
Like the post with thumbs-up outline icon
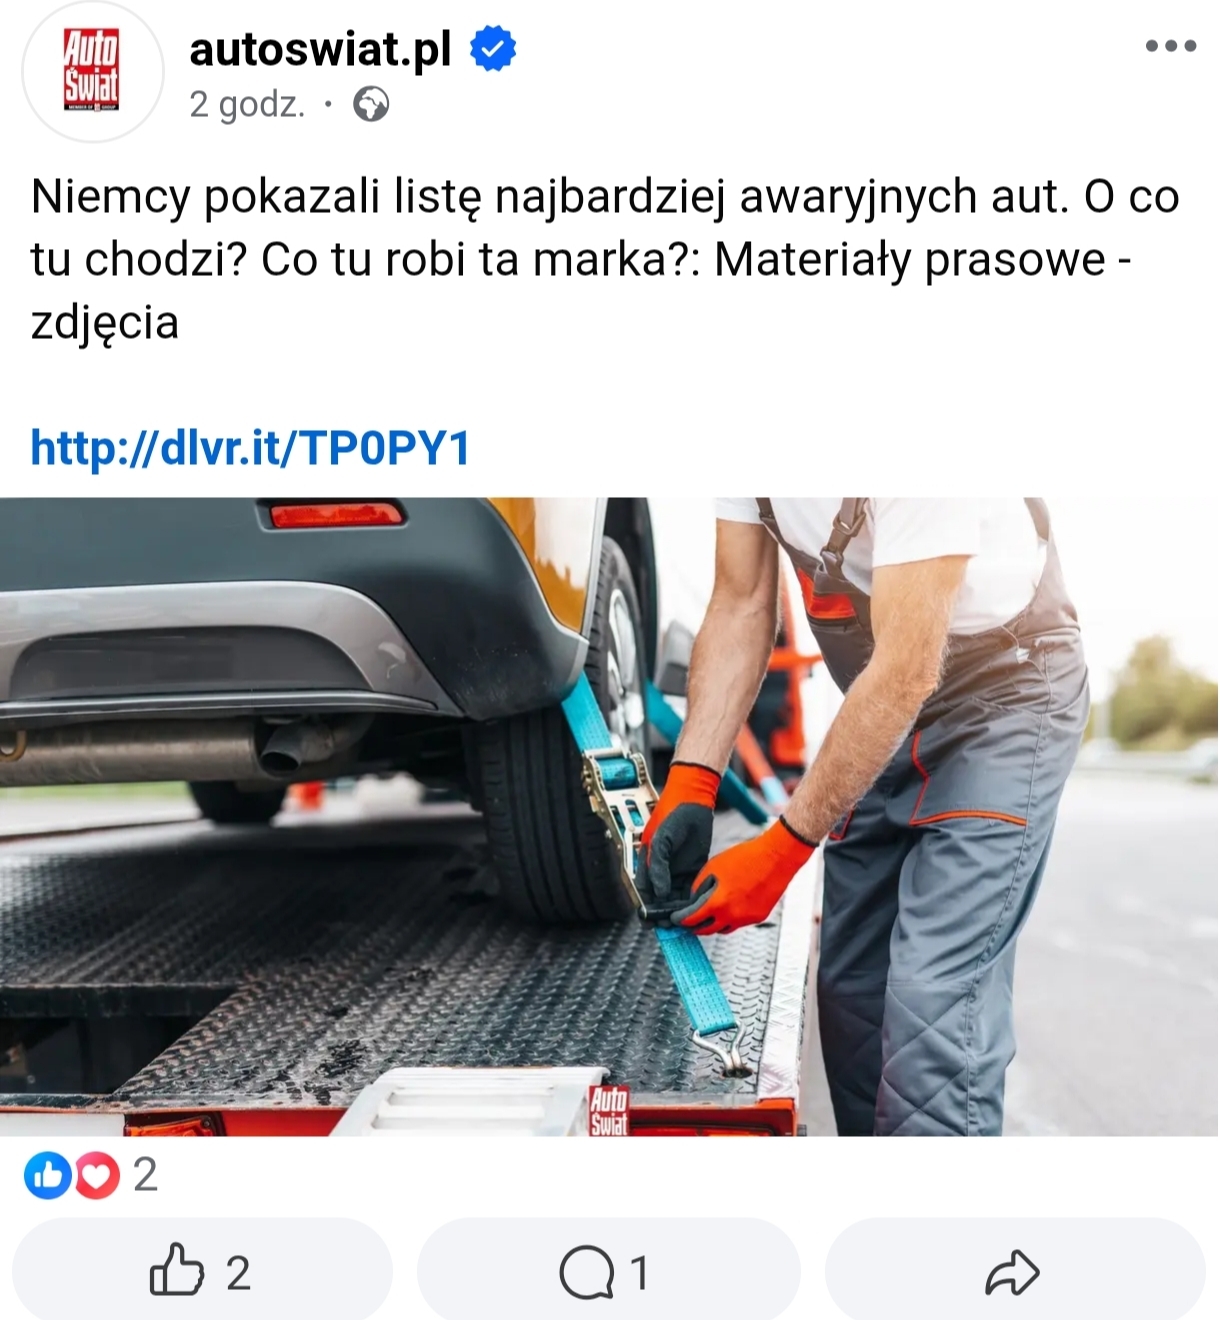coord(177,1271)
